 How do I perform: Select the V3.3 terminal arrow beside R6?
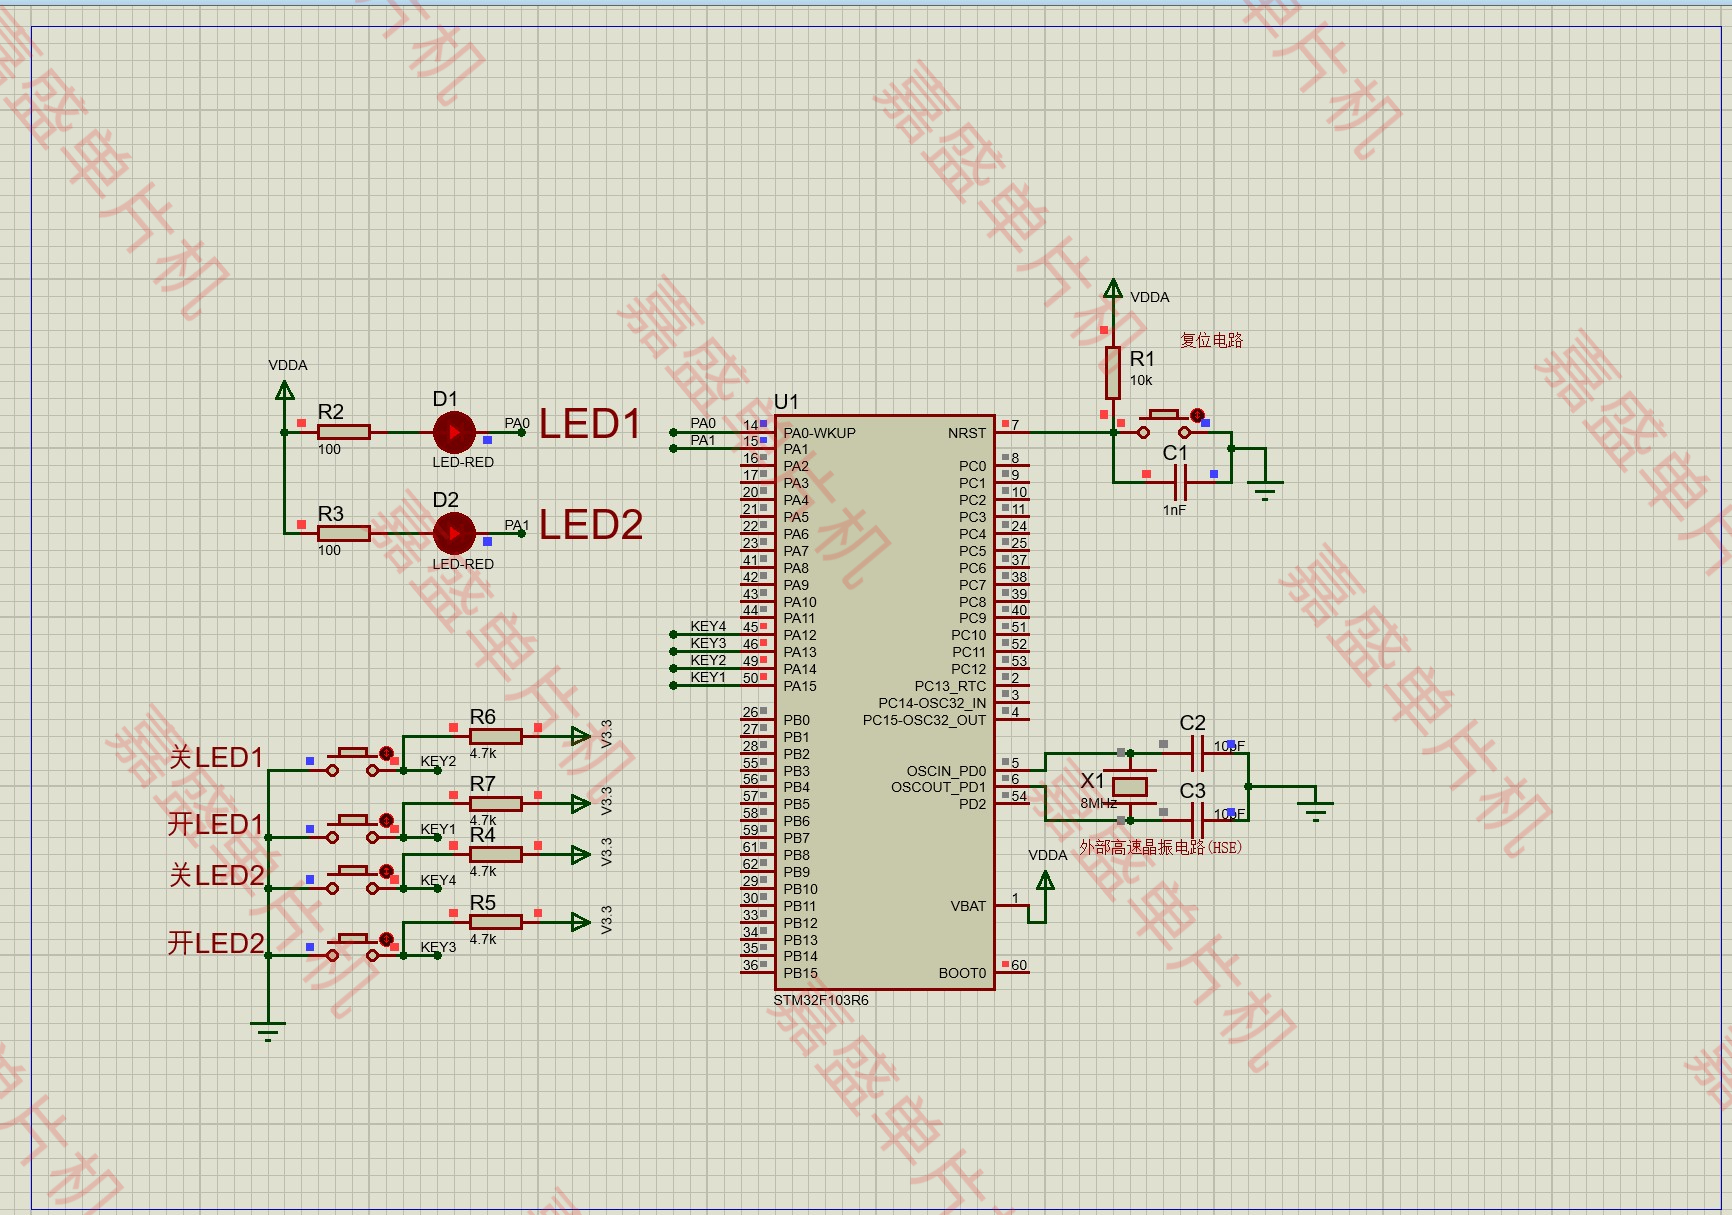point(578,734)
